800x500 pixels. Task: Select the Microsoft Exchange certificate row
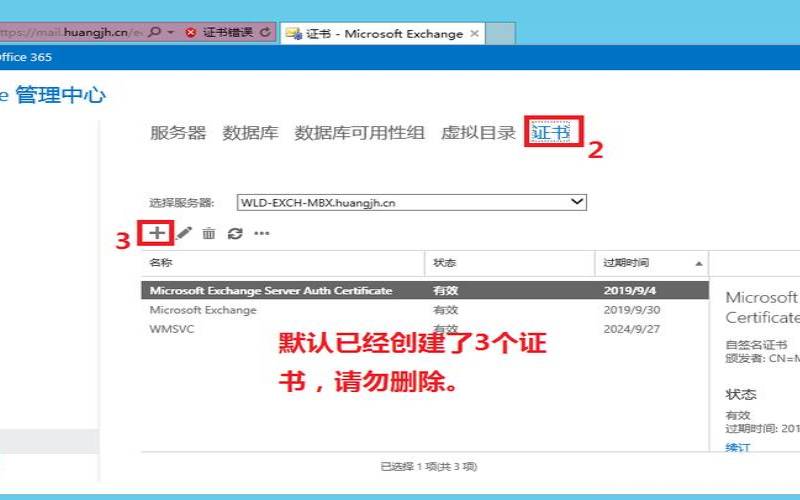[425, 310]
